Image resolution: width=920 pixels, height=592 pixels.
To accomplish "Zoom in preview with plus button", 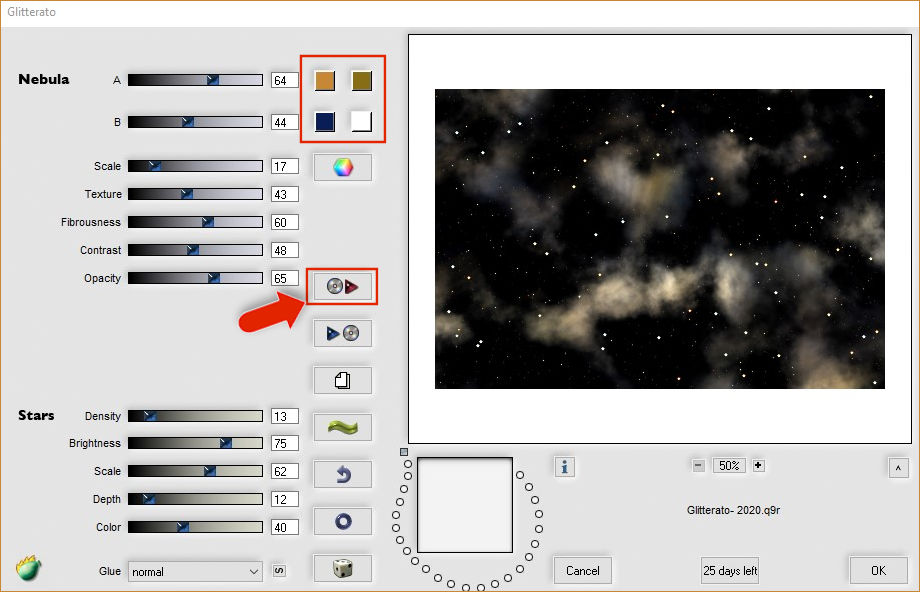I will pyautogui.click(x=758, y=465).
